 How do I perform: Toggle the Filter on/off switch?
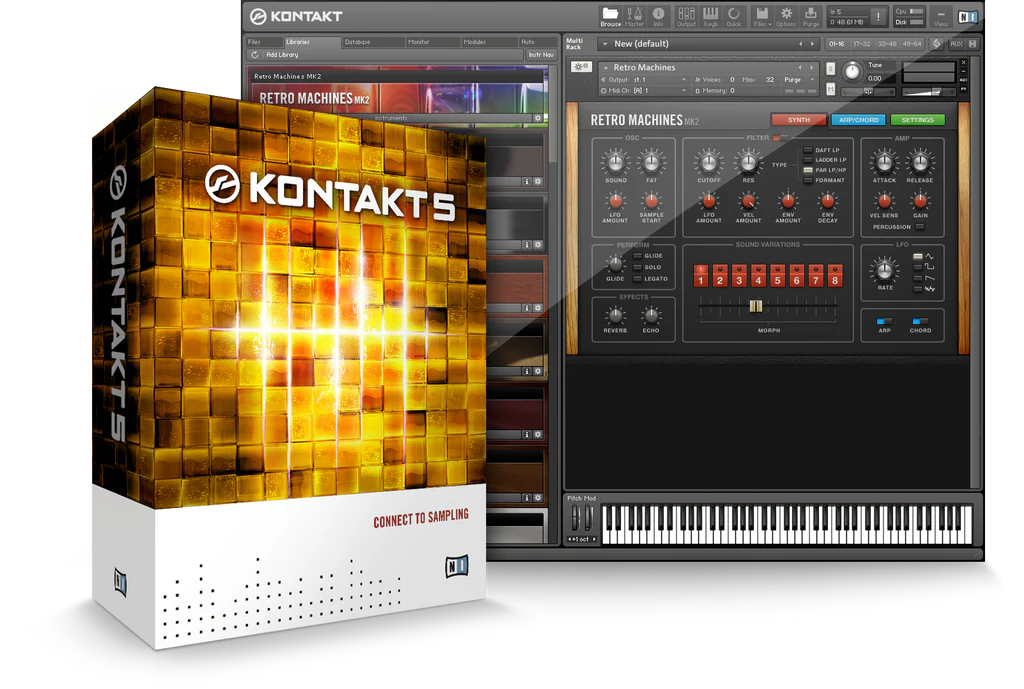click(780, 138)
